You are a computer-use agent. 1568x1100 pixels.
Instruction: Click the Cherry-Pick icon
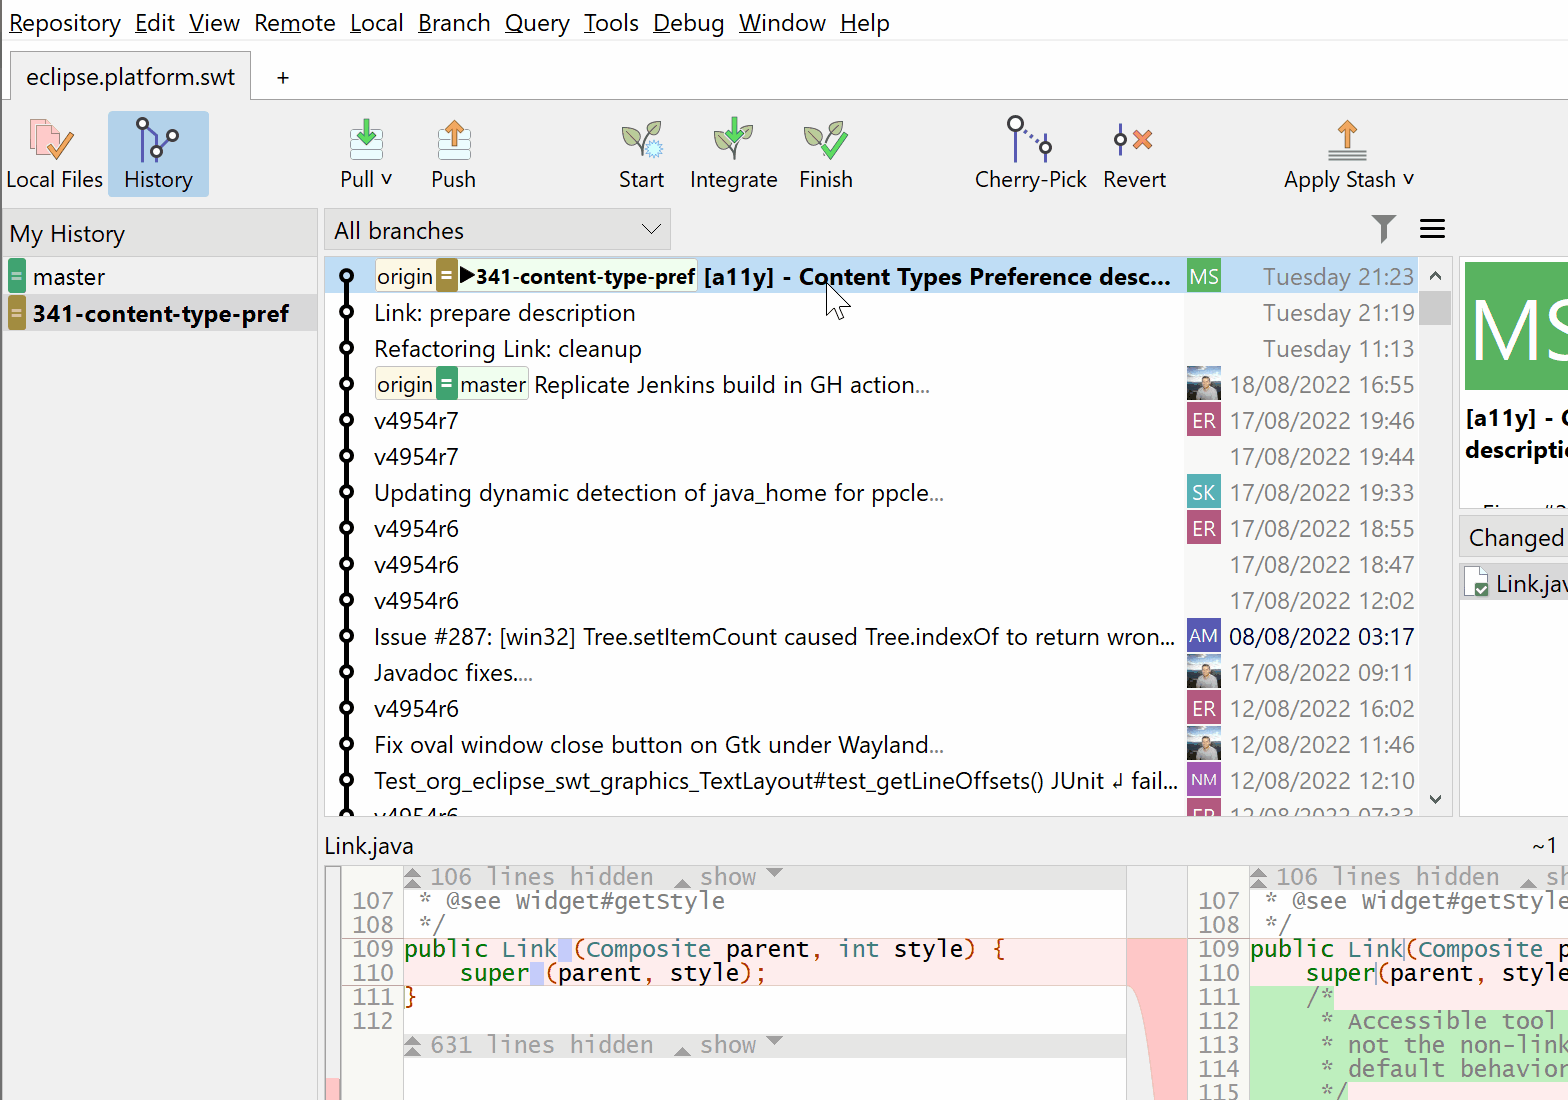tap(1030, 139)
